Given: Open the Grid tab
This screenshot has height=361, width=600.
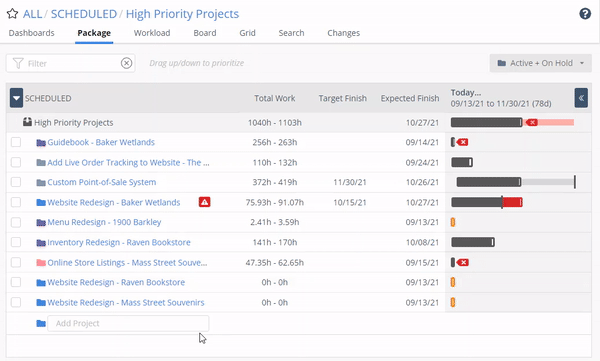Looking at the screenshot, I should click(x=247, y=33).
